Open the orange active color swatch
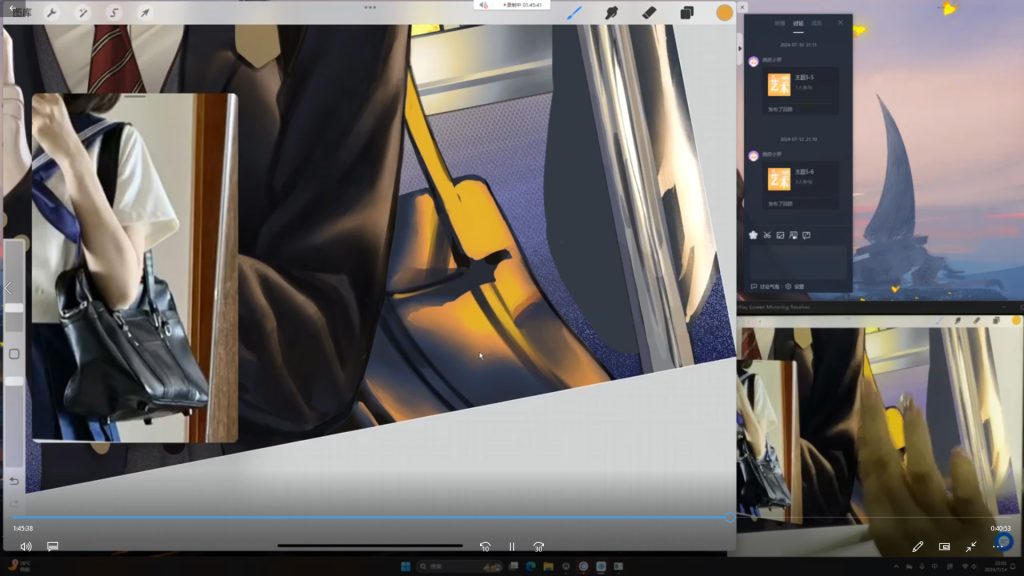 pos(724,13)
